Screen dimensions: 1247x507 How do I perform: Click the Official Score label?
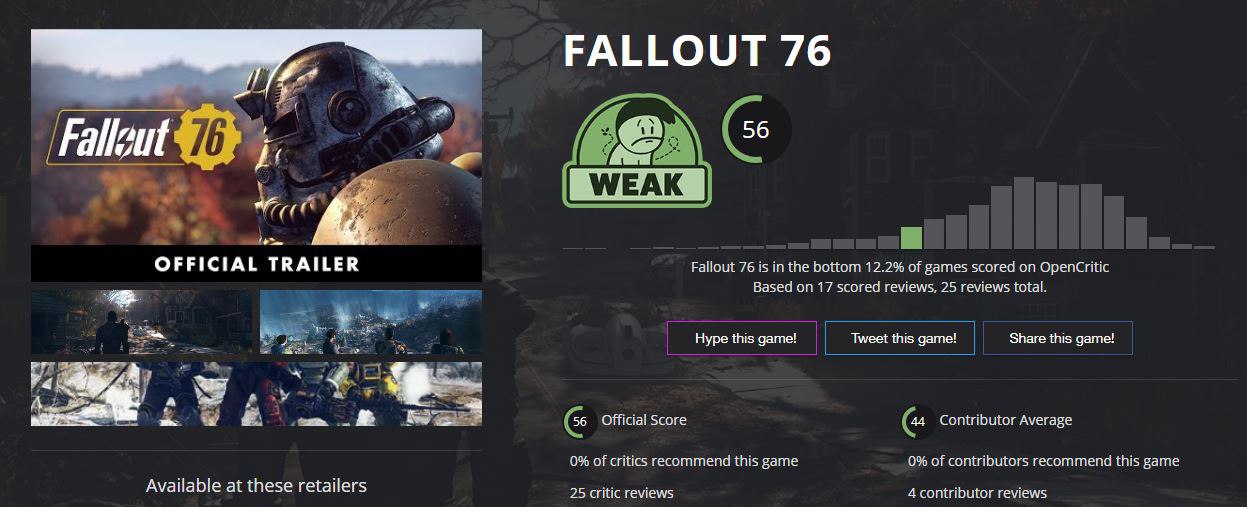click(x=644, y=420)
